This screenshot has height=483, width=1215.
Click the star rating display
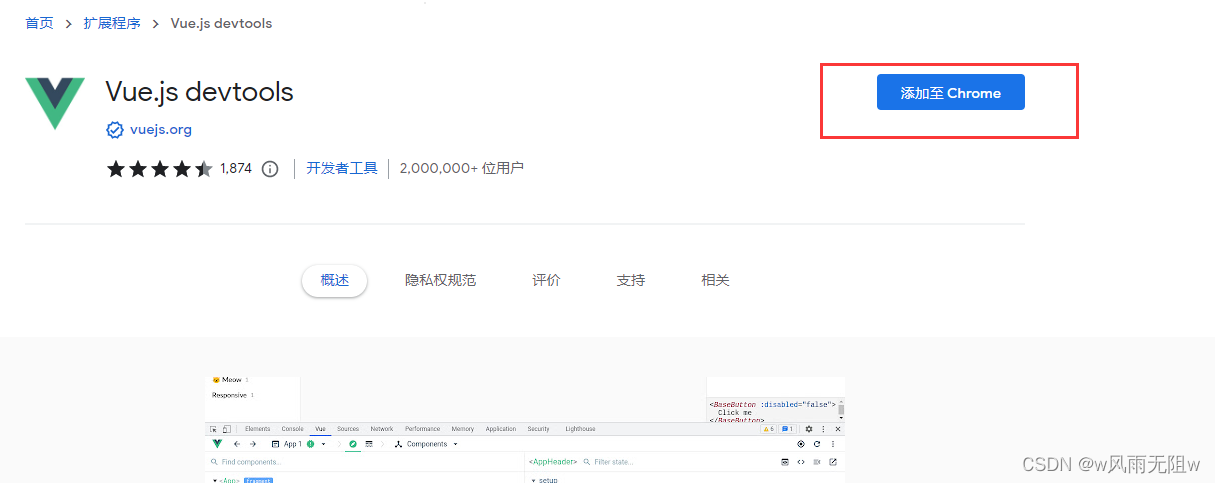tap(159, 169)
